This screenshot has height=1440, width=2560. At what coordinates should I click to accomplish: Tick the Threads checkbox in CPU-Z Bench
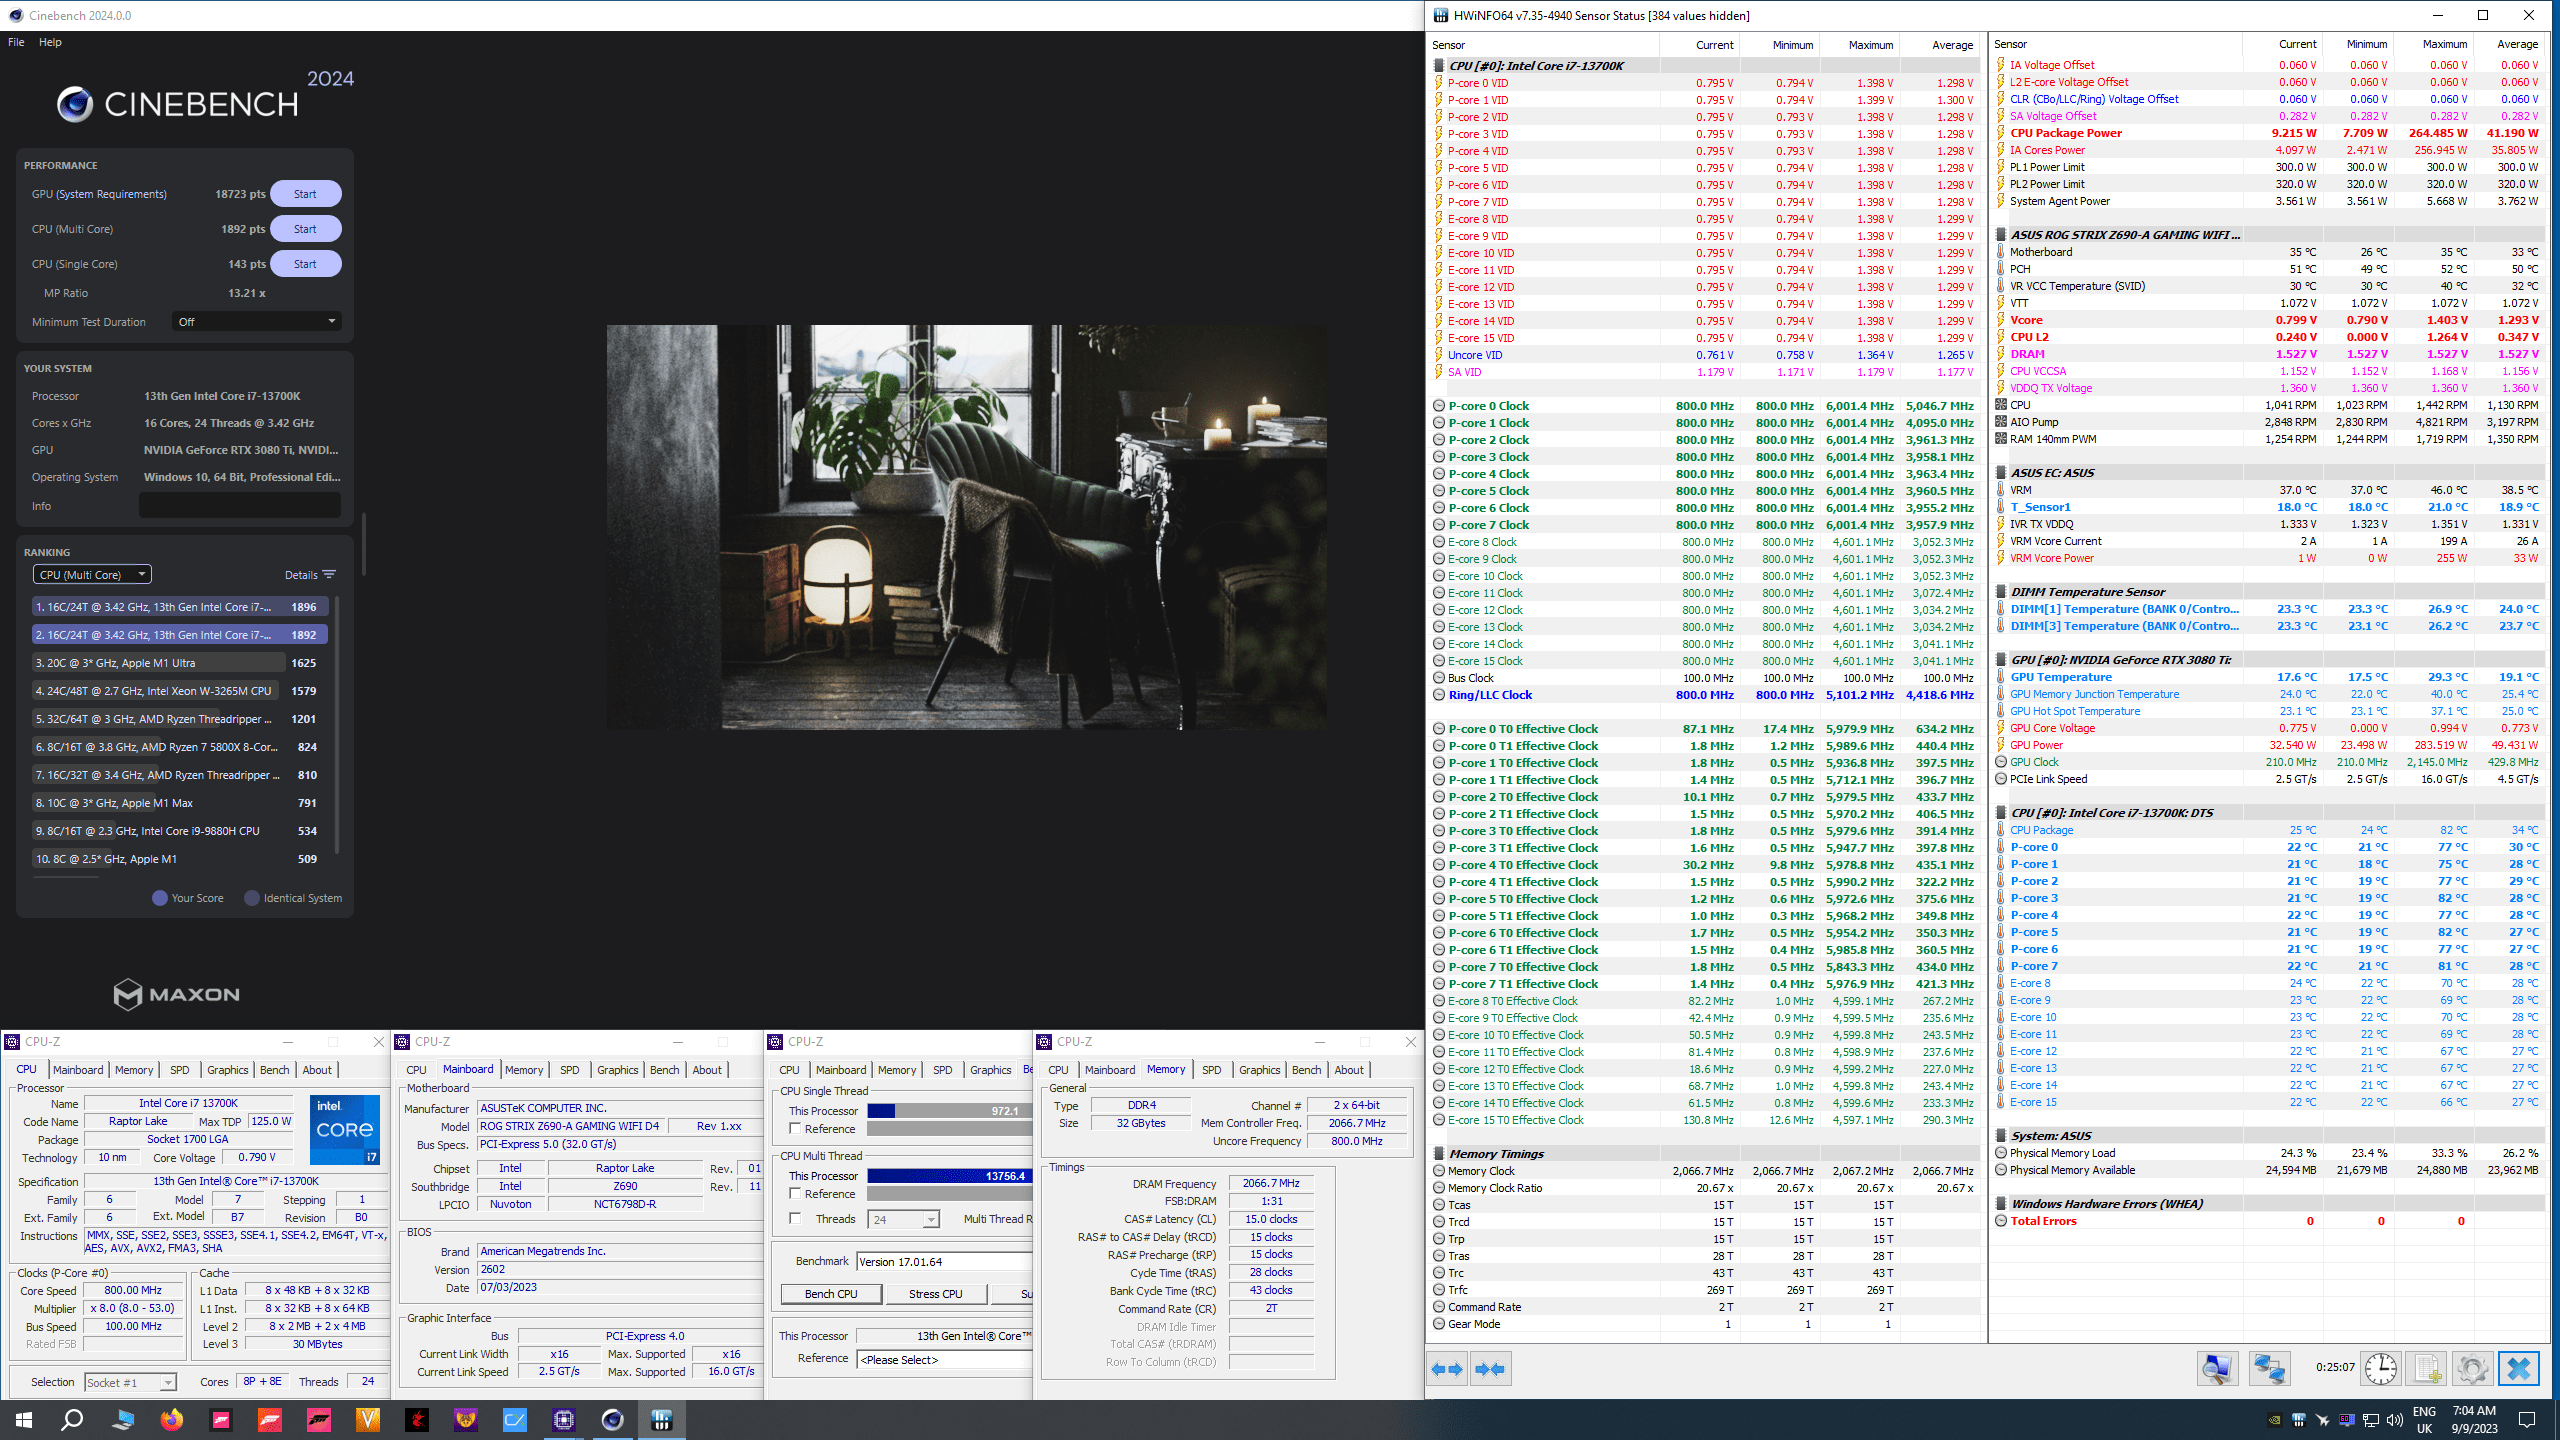[x=796, y=1219]
